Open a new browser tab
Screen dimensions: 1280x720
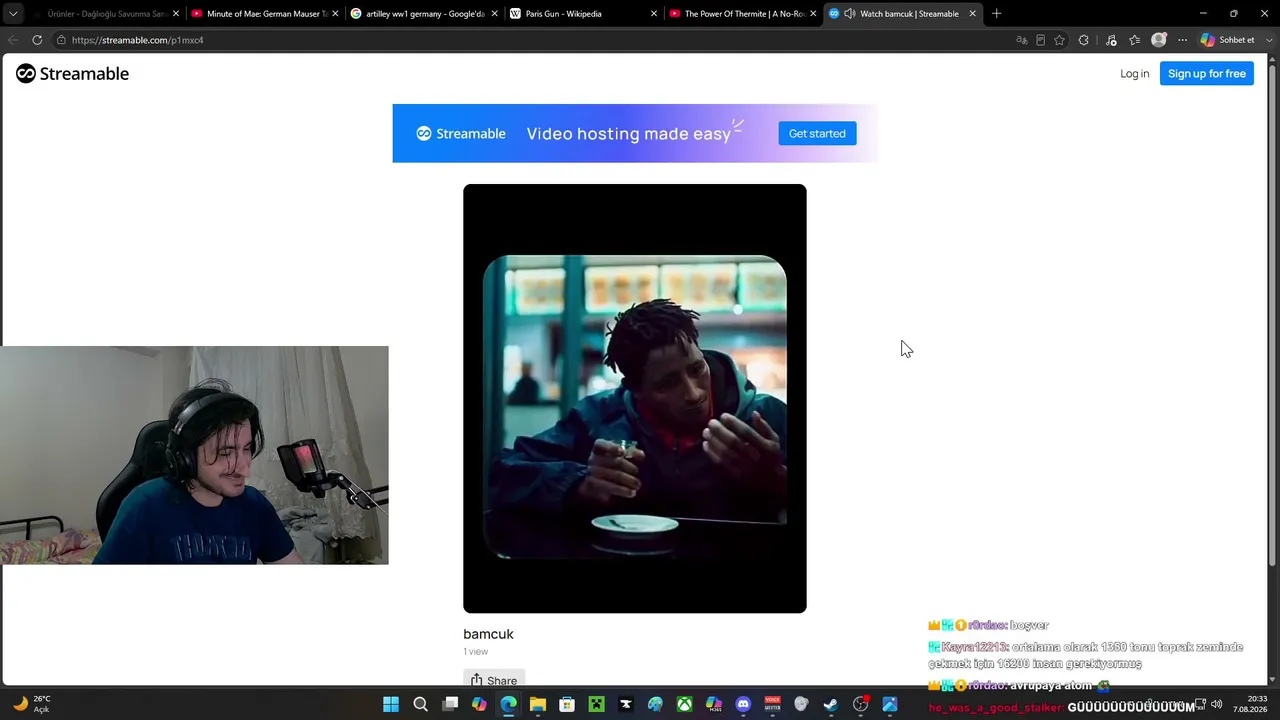pyautogui.click(x=996, y=14)
